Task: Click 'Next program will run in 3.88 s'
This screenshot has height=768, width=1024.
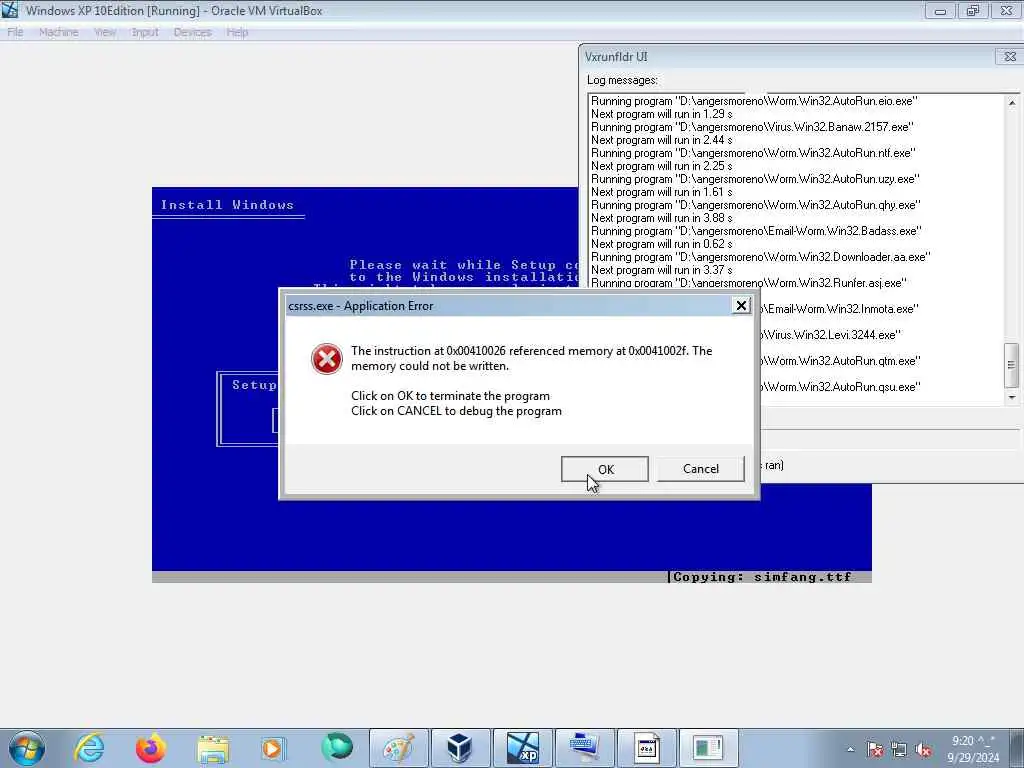Action: pos(662,218)
